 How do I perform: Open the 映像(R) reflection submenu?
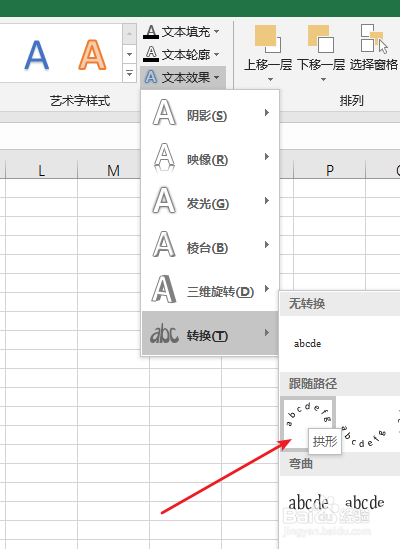210,157
